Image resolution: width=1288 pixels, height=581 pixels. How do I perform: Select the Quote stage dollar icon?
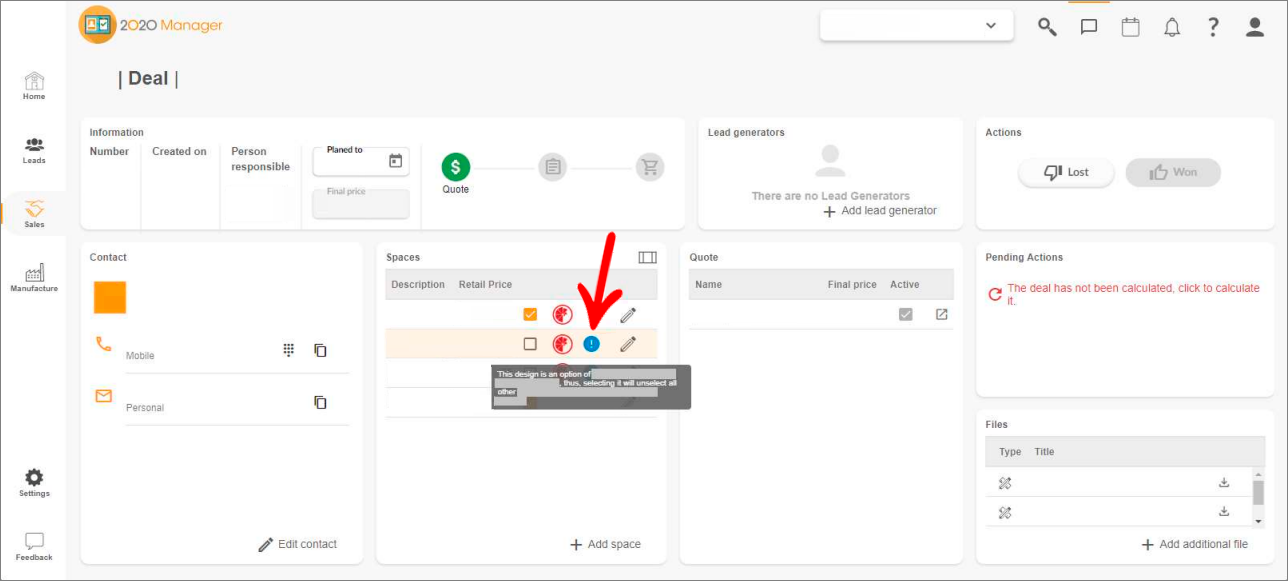point(455,167)
